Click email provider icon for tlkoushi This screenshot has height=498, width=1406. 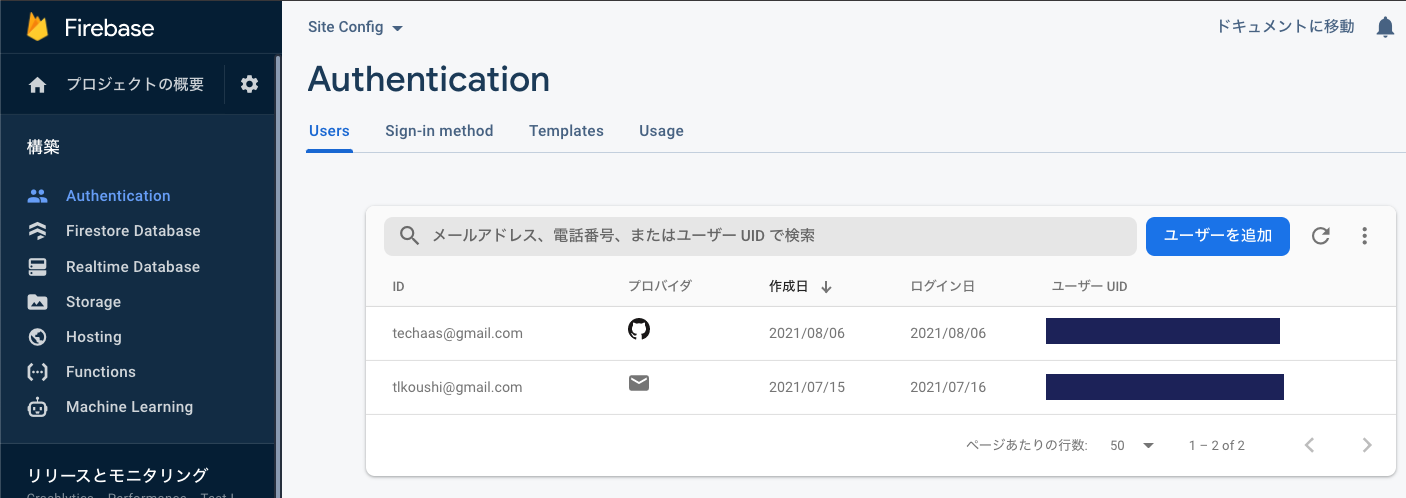[639, 383]
